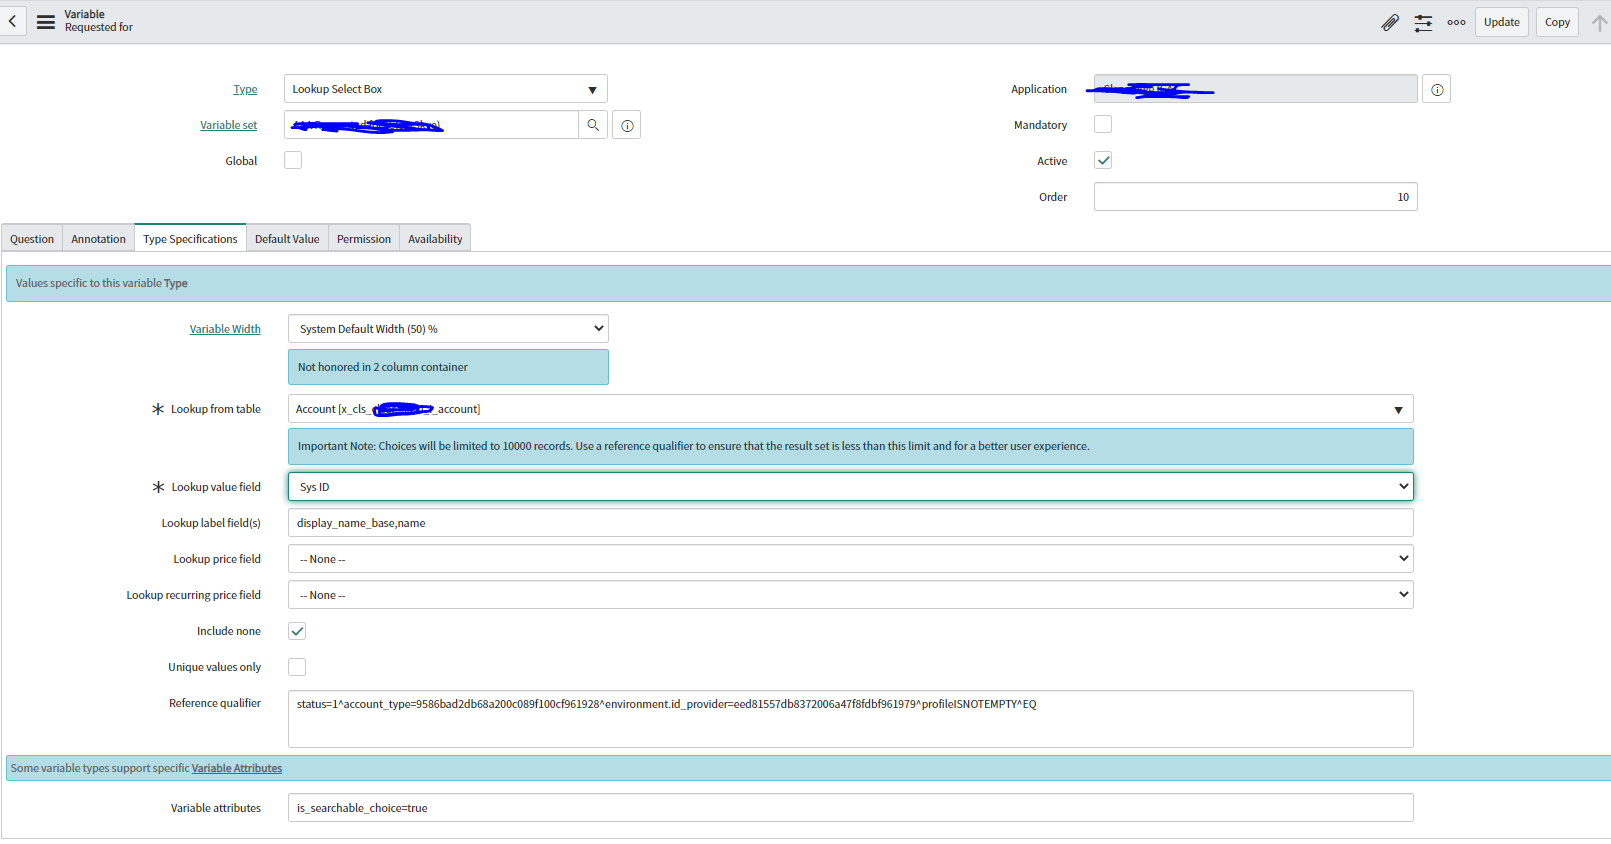Click the Update button

(x=1501, y=22)
